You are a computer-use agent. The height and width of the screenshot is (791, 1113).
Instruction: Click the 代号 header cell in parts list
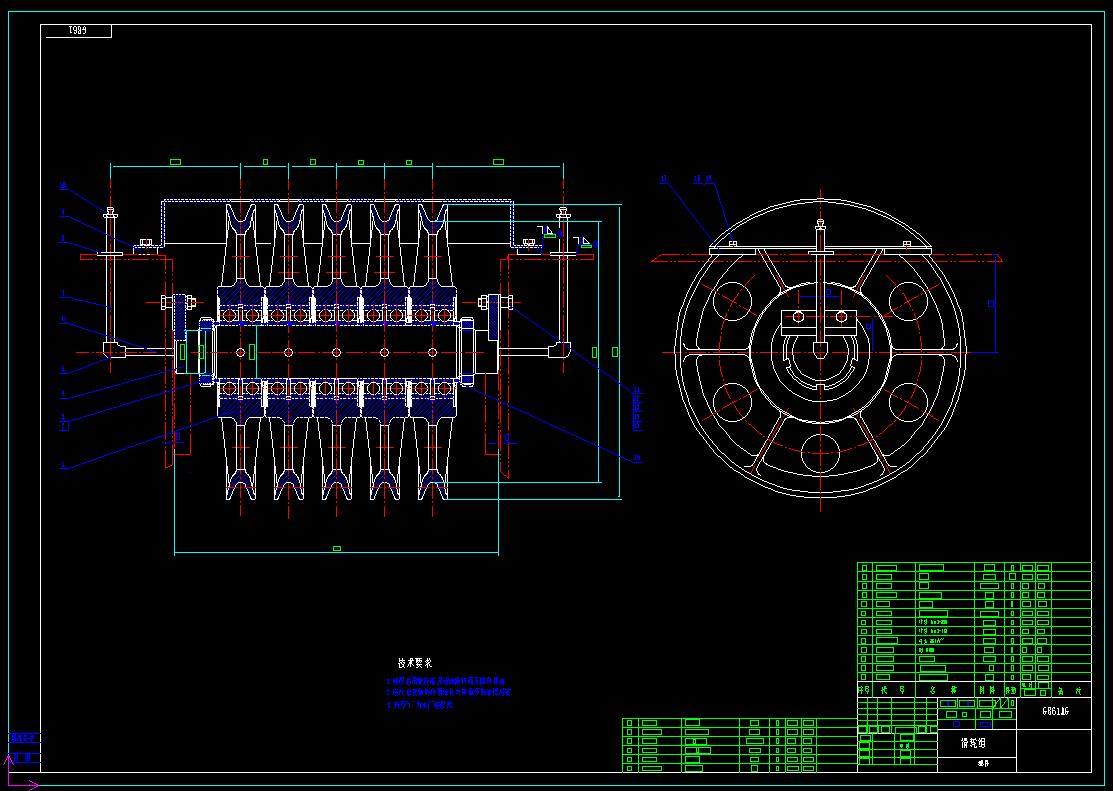892,690
